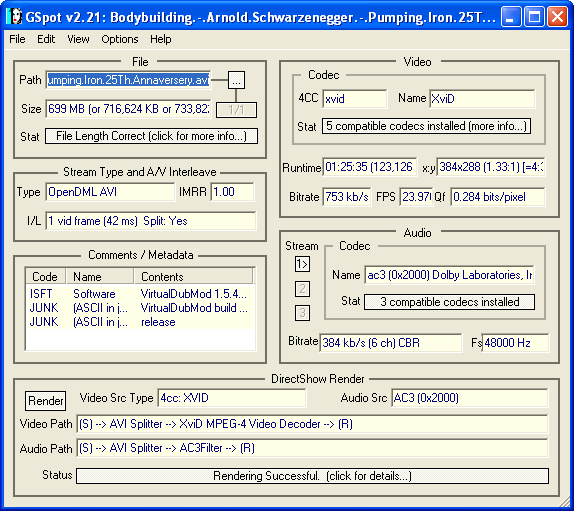The image size is (574, 511).
Task: Click the browse '...' button beside Path
Action: [236, 80]
